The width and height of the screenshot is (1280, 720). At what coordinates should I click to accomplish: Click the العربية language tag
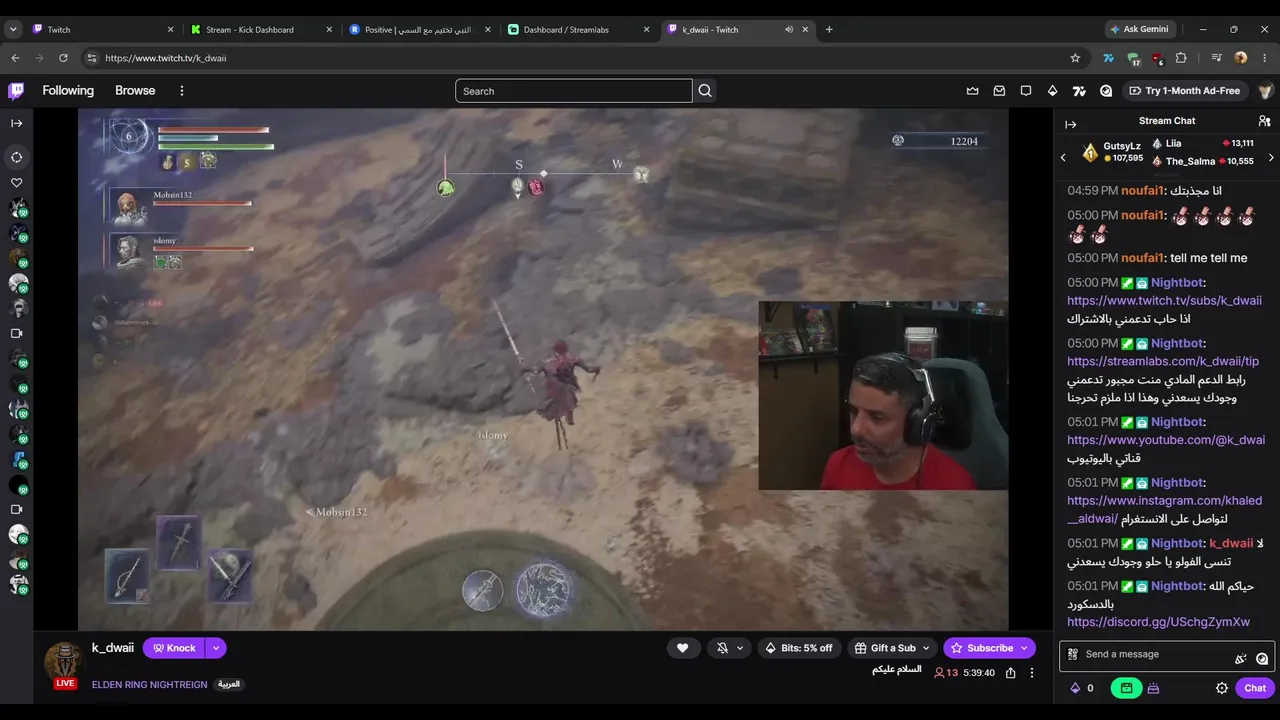click(229, 685)
